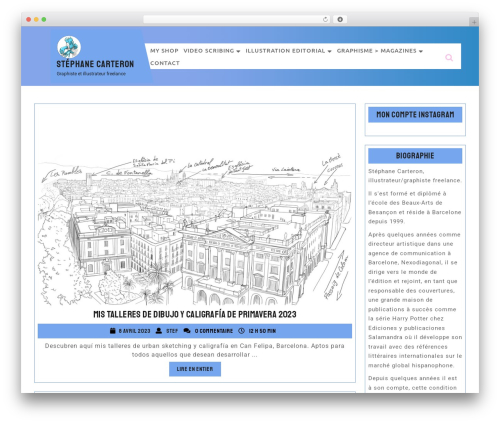500x423 pixels.
Task: Click the 8 avril 2023 date link
Action: coord(134,331)
